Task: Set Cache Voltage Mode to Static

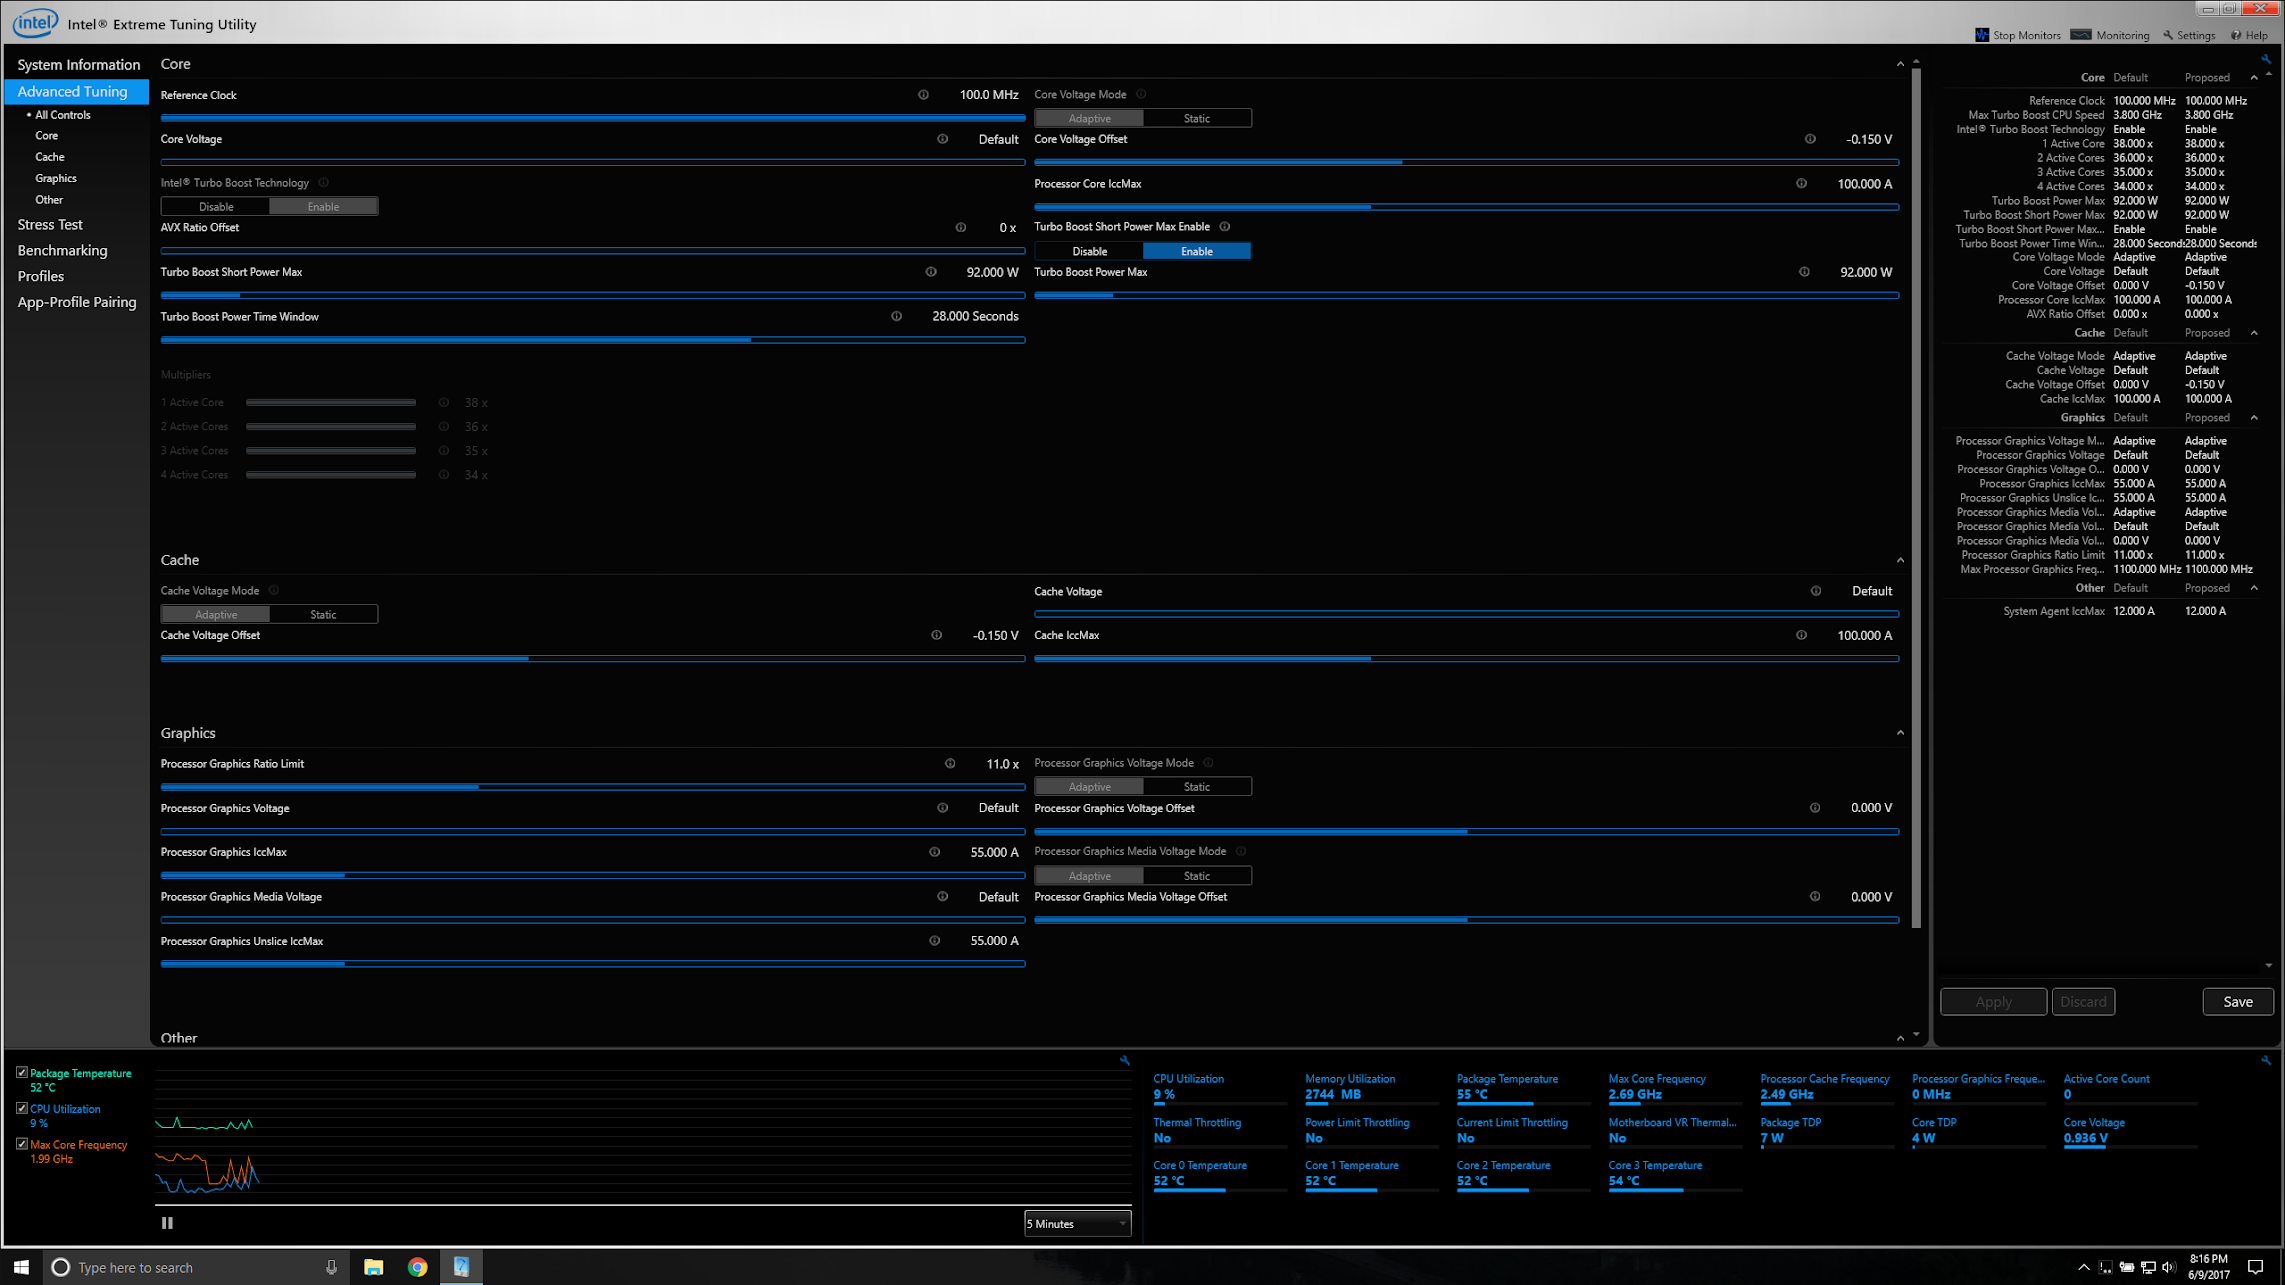Action: [323, 614]
